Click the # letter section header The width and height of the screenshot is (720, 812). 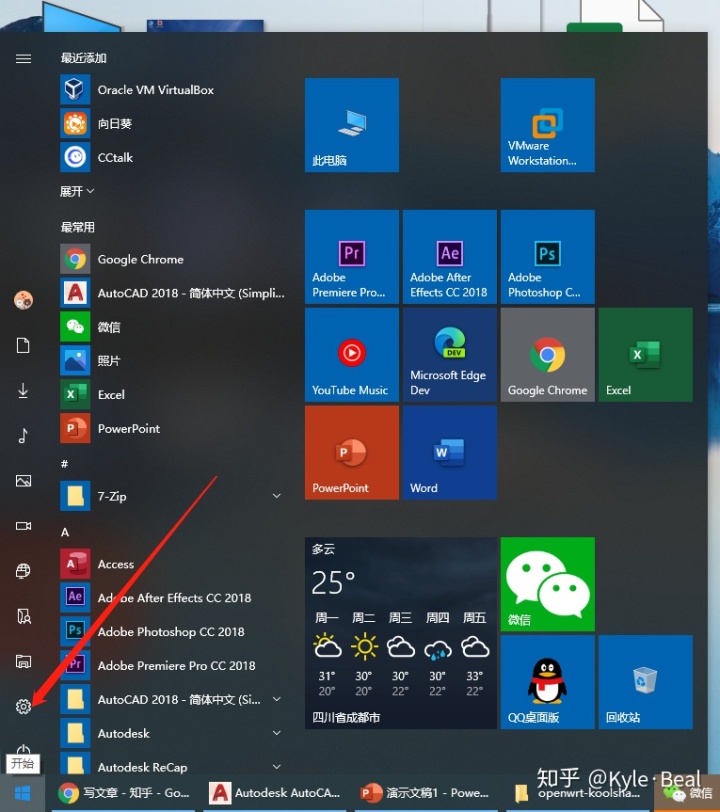[65, 464]
